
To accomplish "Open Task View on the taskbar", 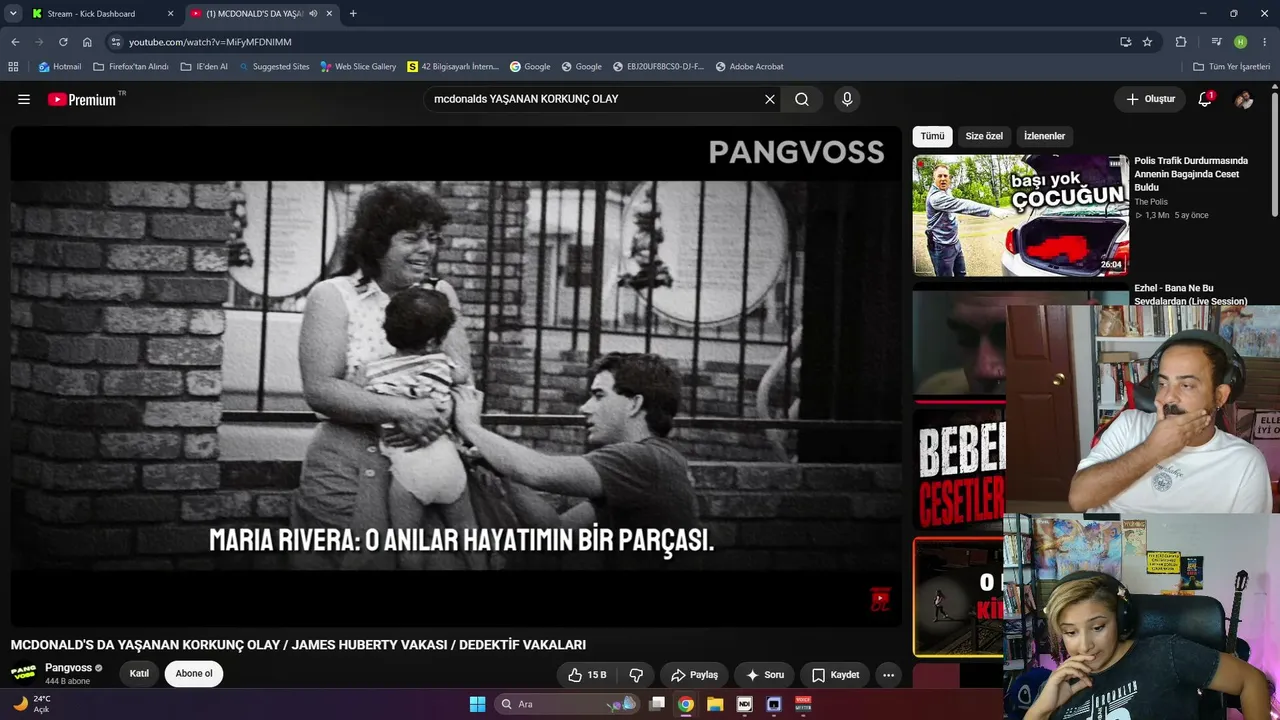I will point(657,704).
